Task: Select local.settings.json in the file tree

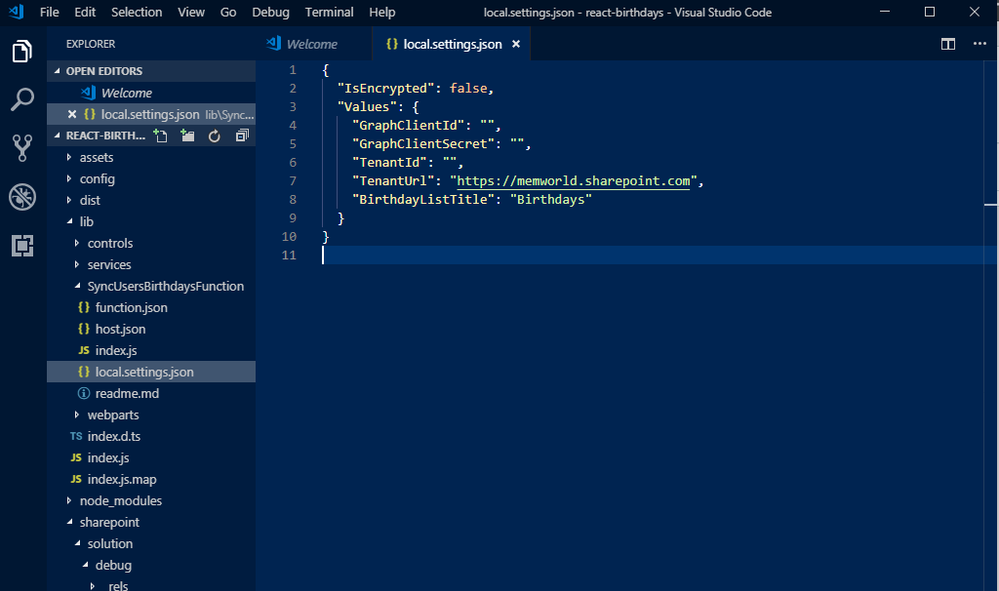Action: click(152, 372)
